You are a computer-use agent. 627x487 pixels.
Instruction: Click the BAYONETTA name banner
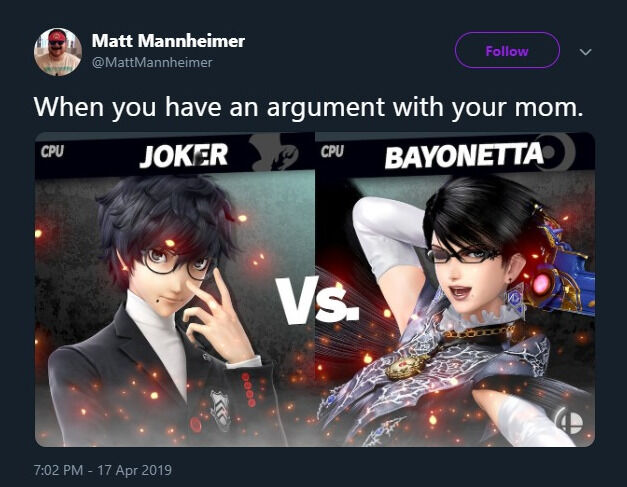pyautogui.click(x=464, y=156)
